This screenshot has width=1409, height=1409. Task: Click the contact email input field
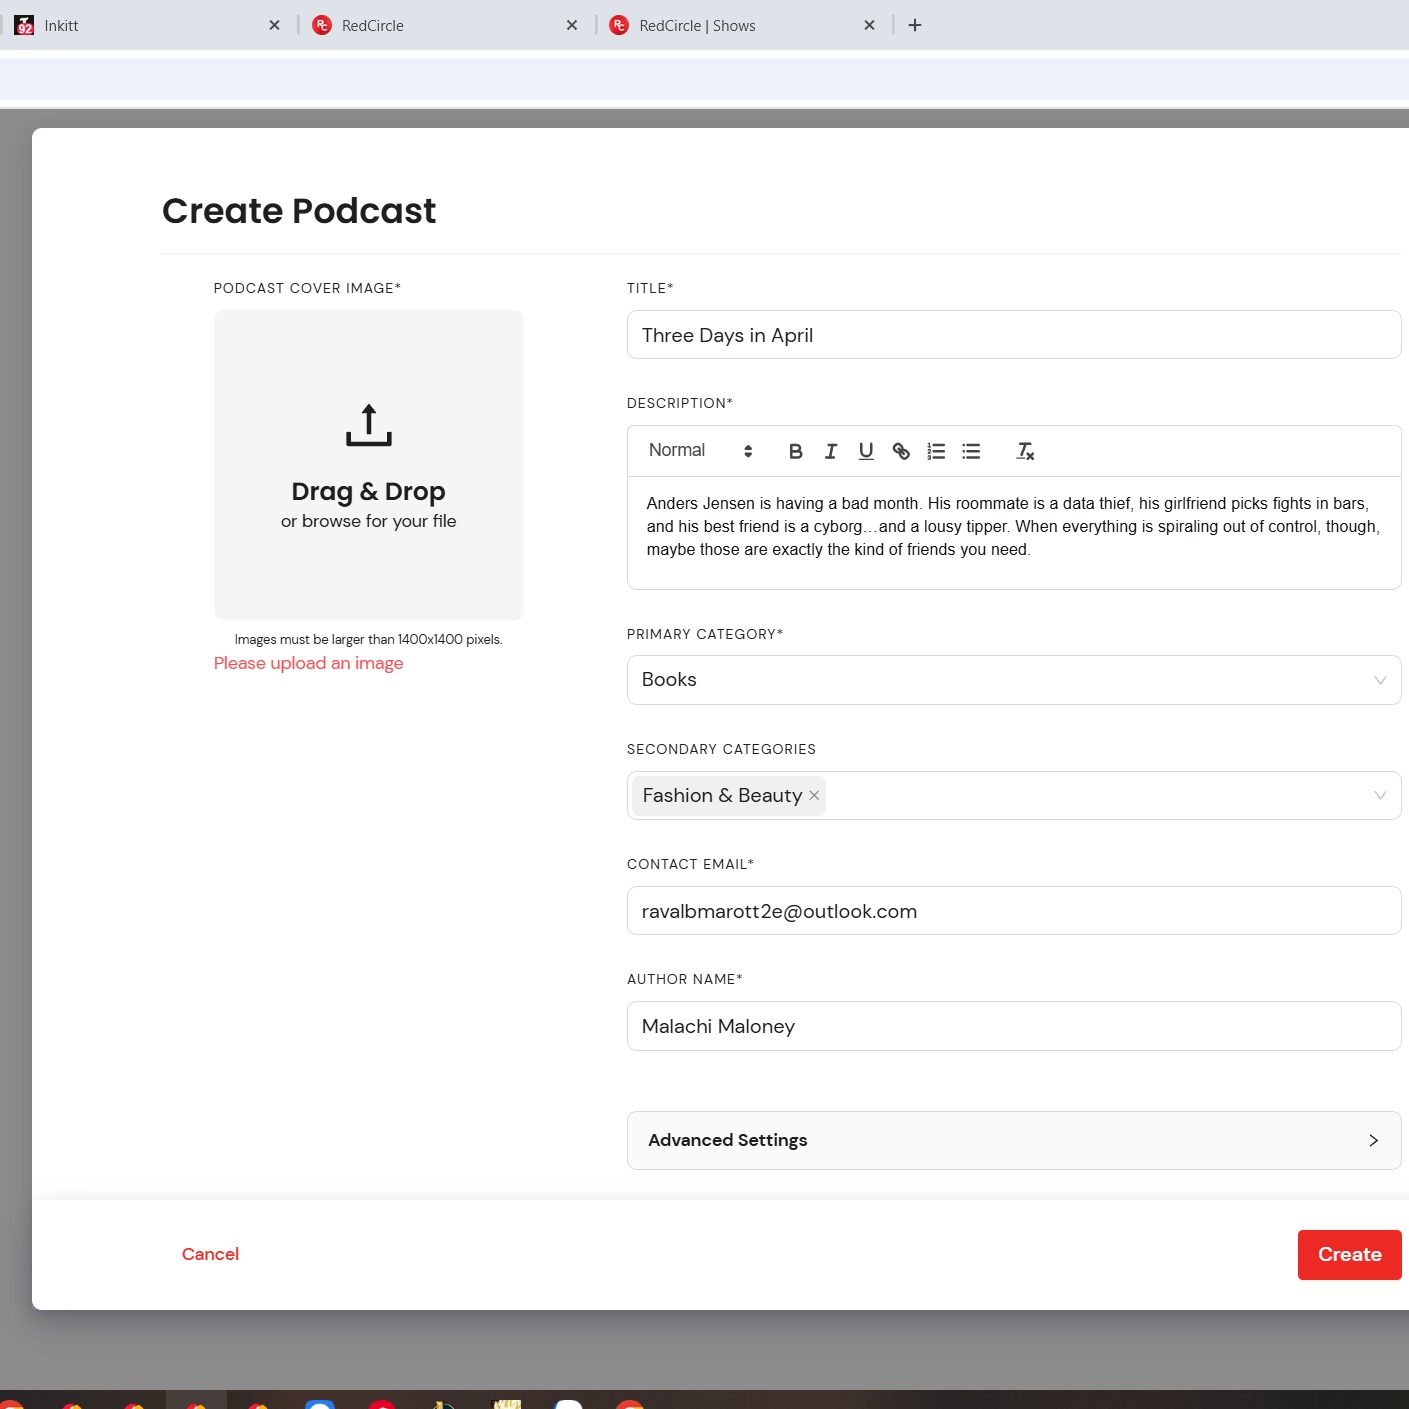(1014, 911)
